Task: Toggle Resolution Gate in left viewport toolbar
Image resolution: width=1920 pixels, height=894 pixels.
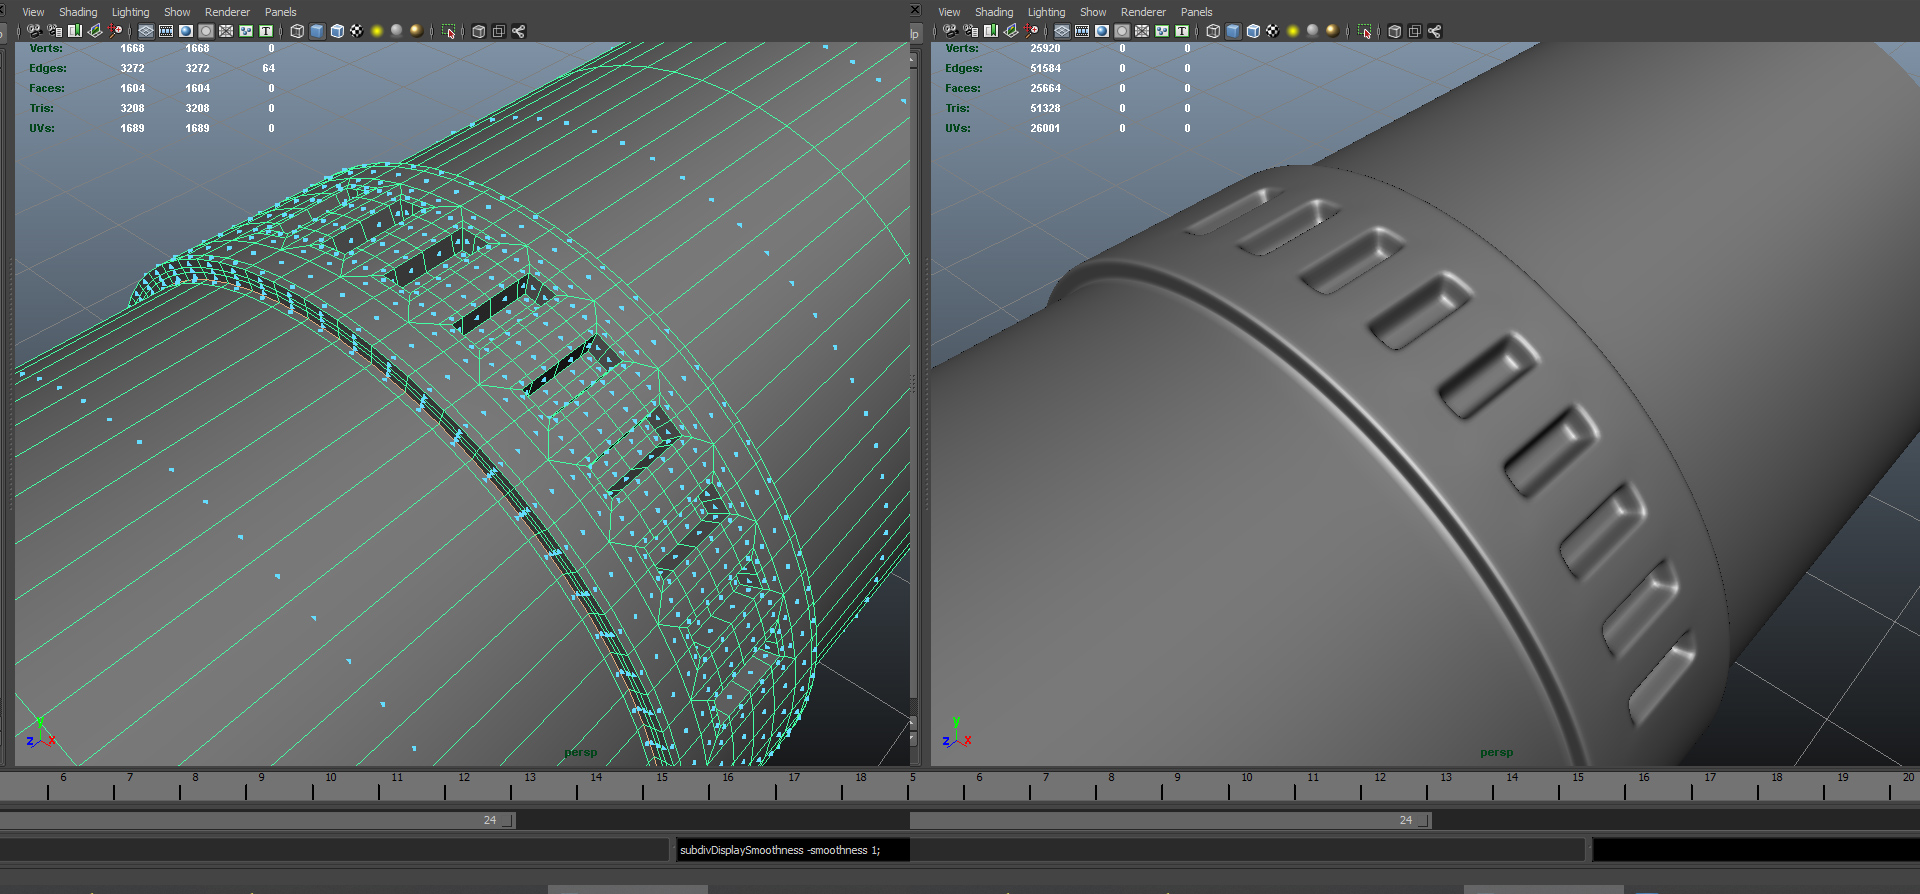Action: pyautogui.click(x=186, y=31)
